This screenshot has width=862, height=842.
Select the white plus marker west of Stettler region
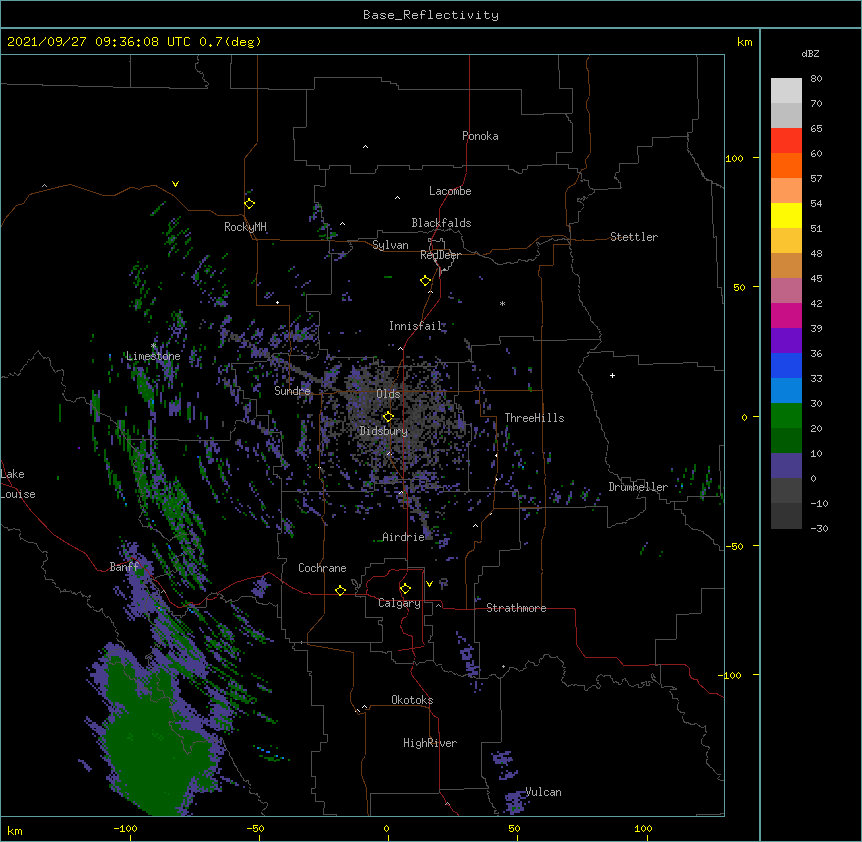(612, 375)
